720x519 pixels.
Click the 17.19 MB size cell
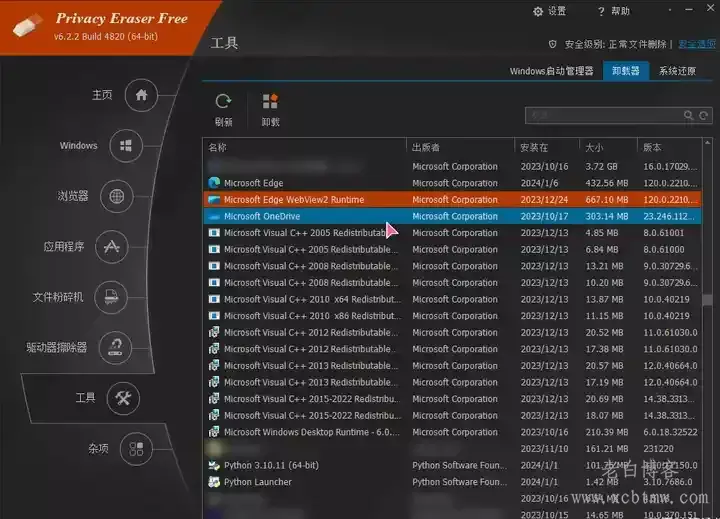(604, 382)
